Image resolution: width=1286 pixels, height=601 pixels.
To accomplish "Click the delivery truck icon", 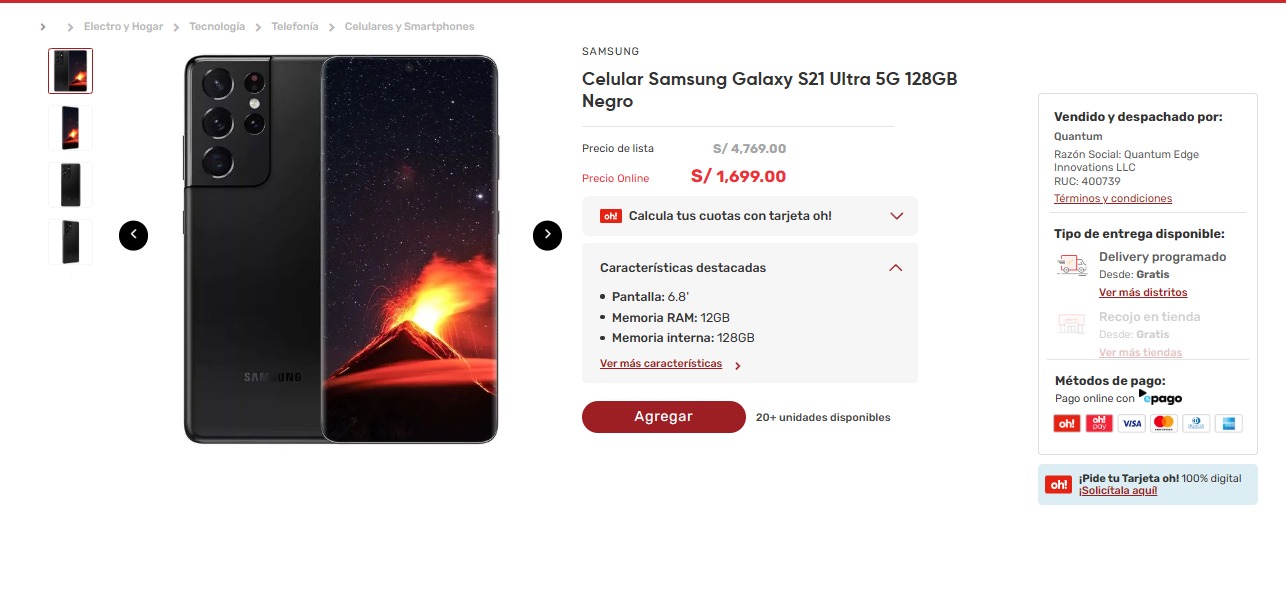I will tap(1071, 265).
